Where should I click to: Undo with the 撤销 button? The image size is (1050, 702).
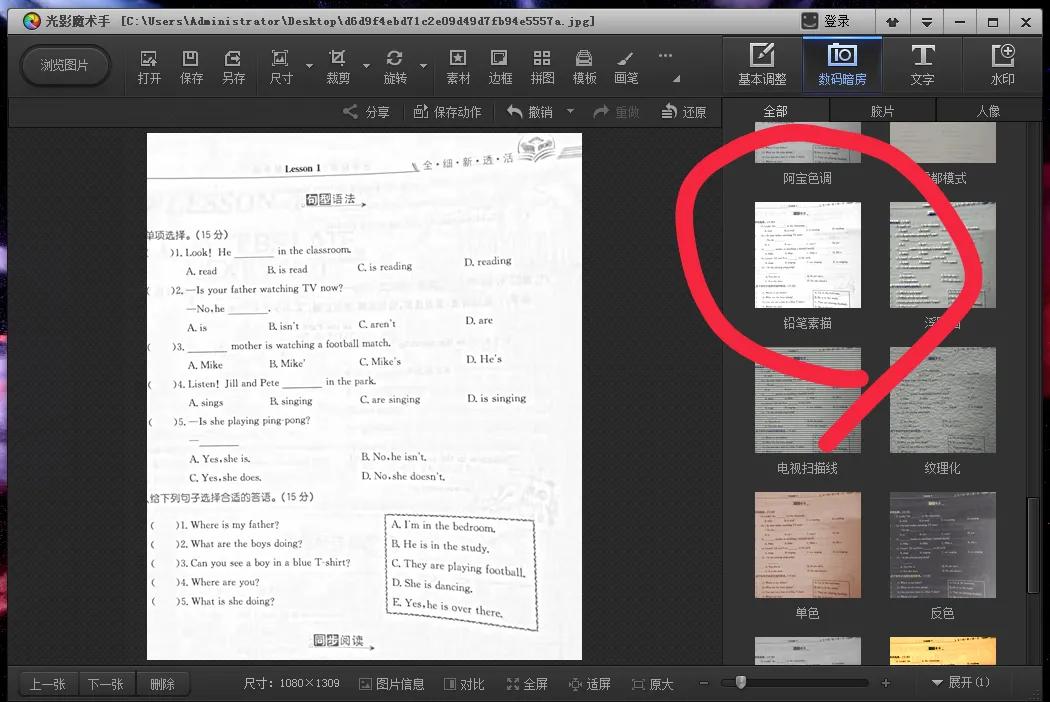pyautogui.click(x=530, y=112)
